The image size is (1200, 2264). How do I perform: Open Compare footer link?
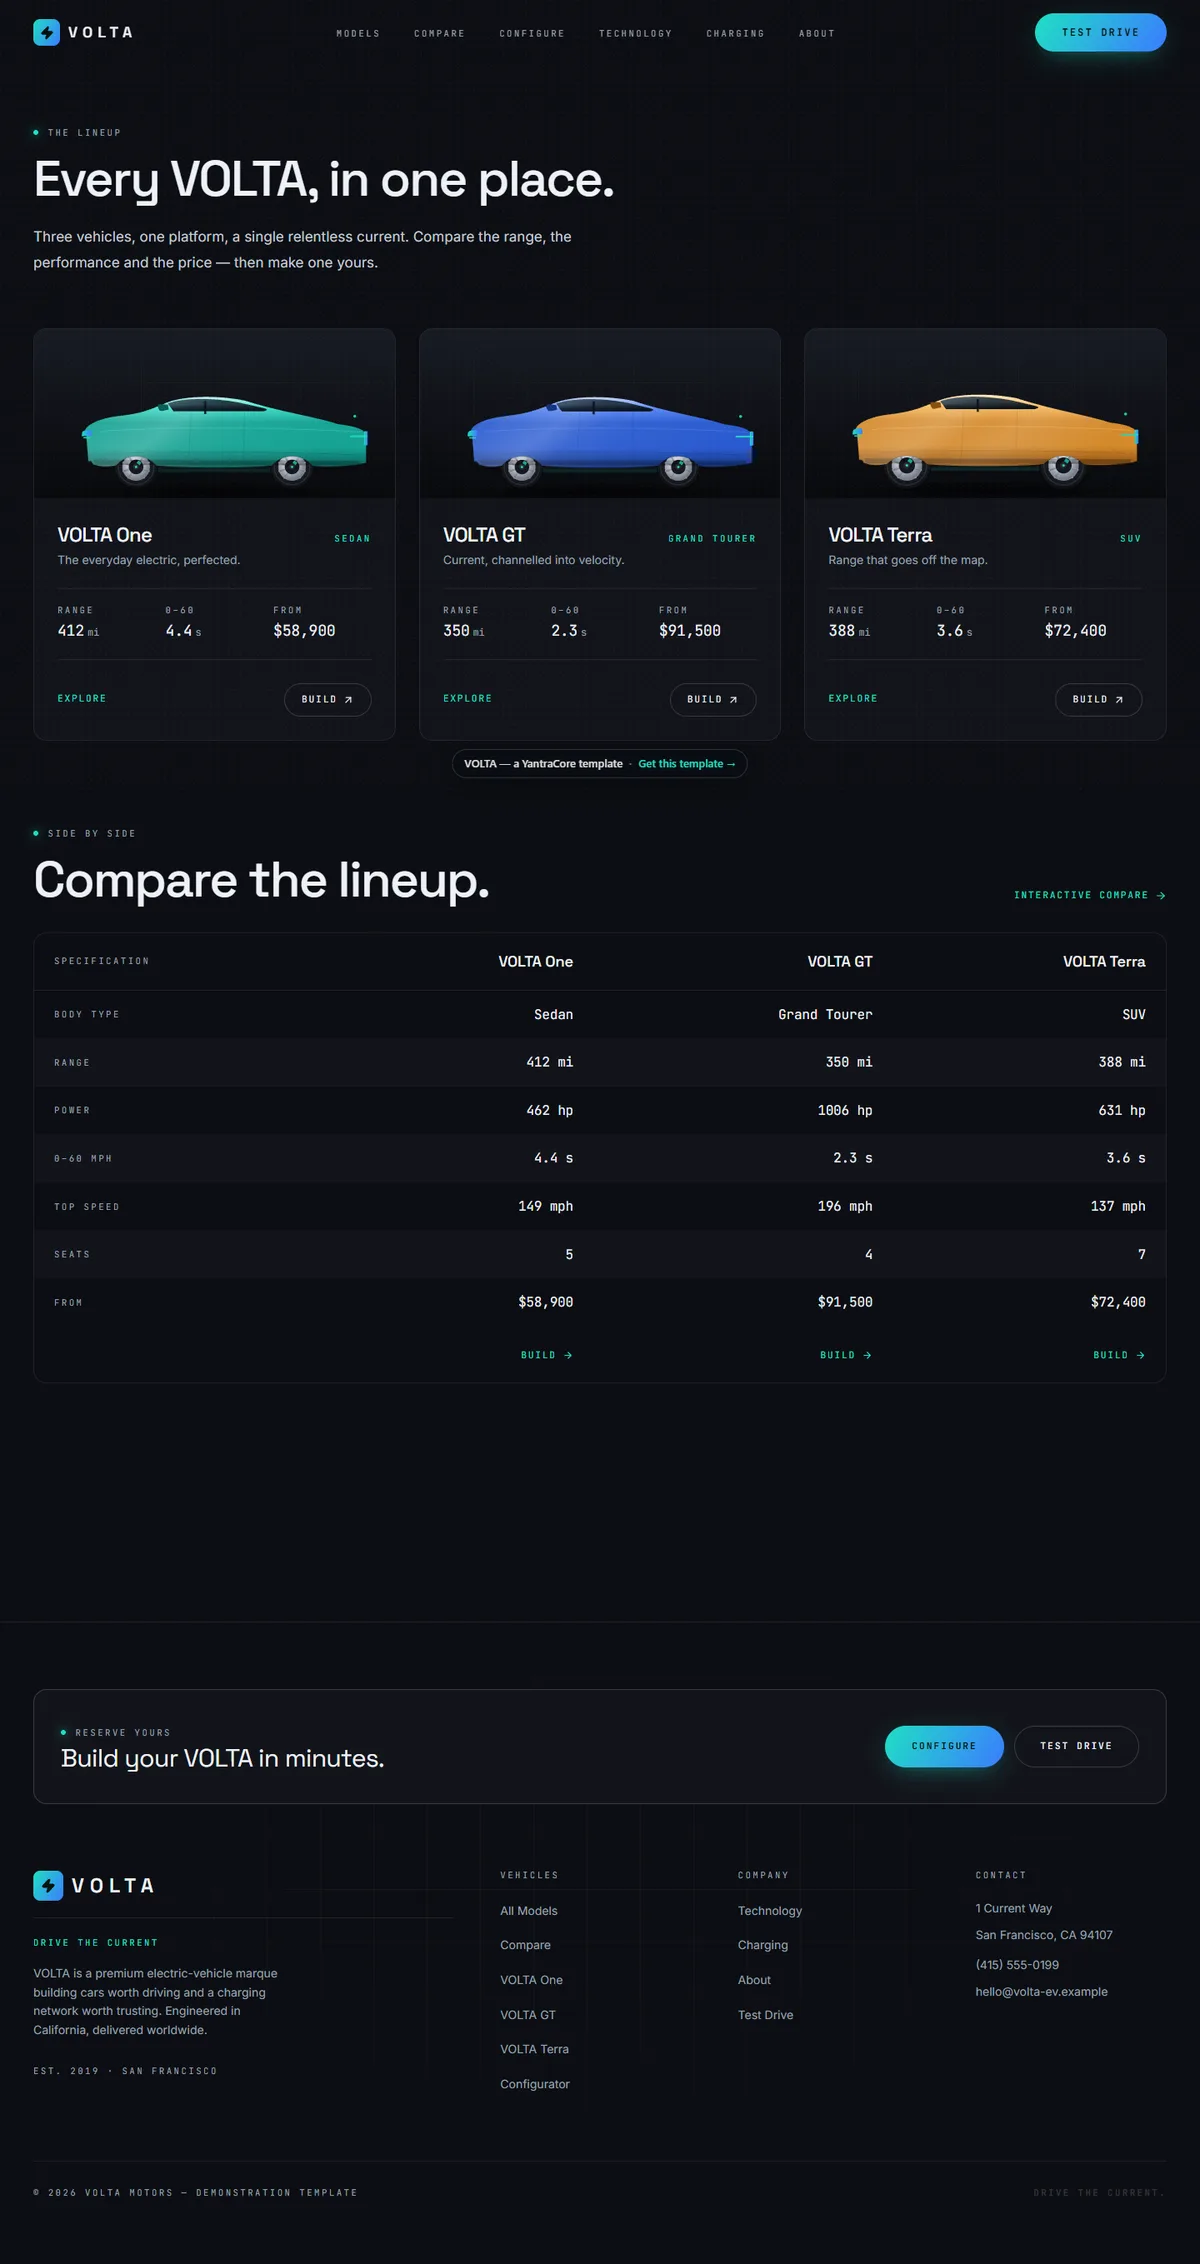click(x=525, y=1945)
